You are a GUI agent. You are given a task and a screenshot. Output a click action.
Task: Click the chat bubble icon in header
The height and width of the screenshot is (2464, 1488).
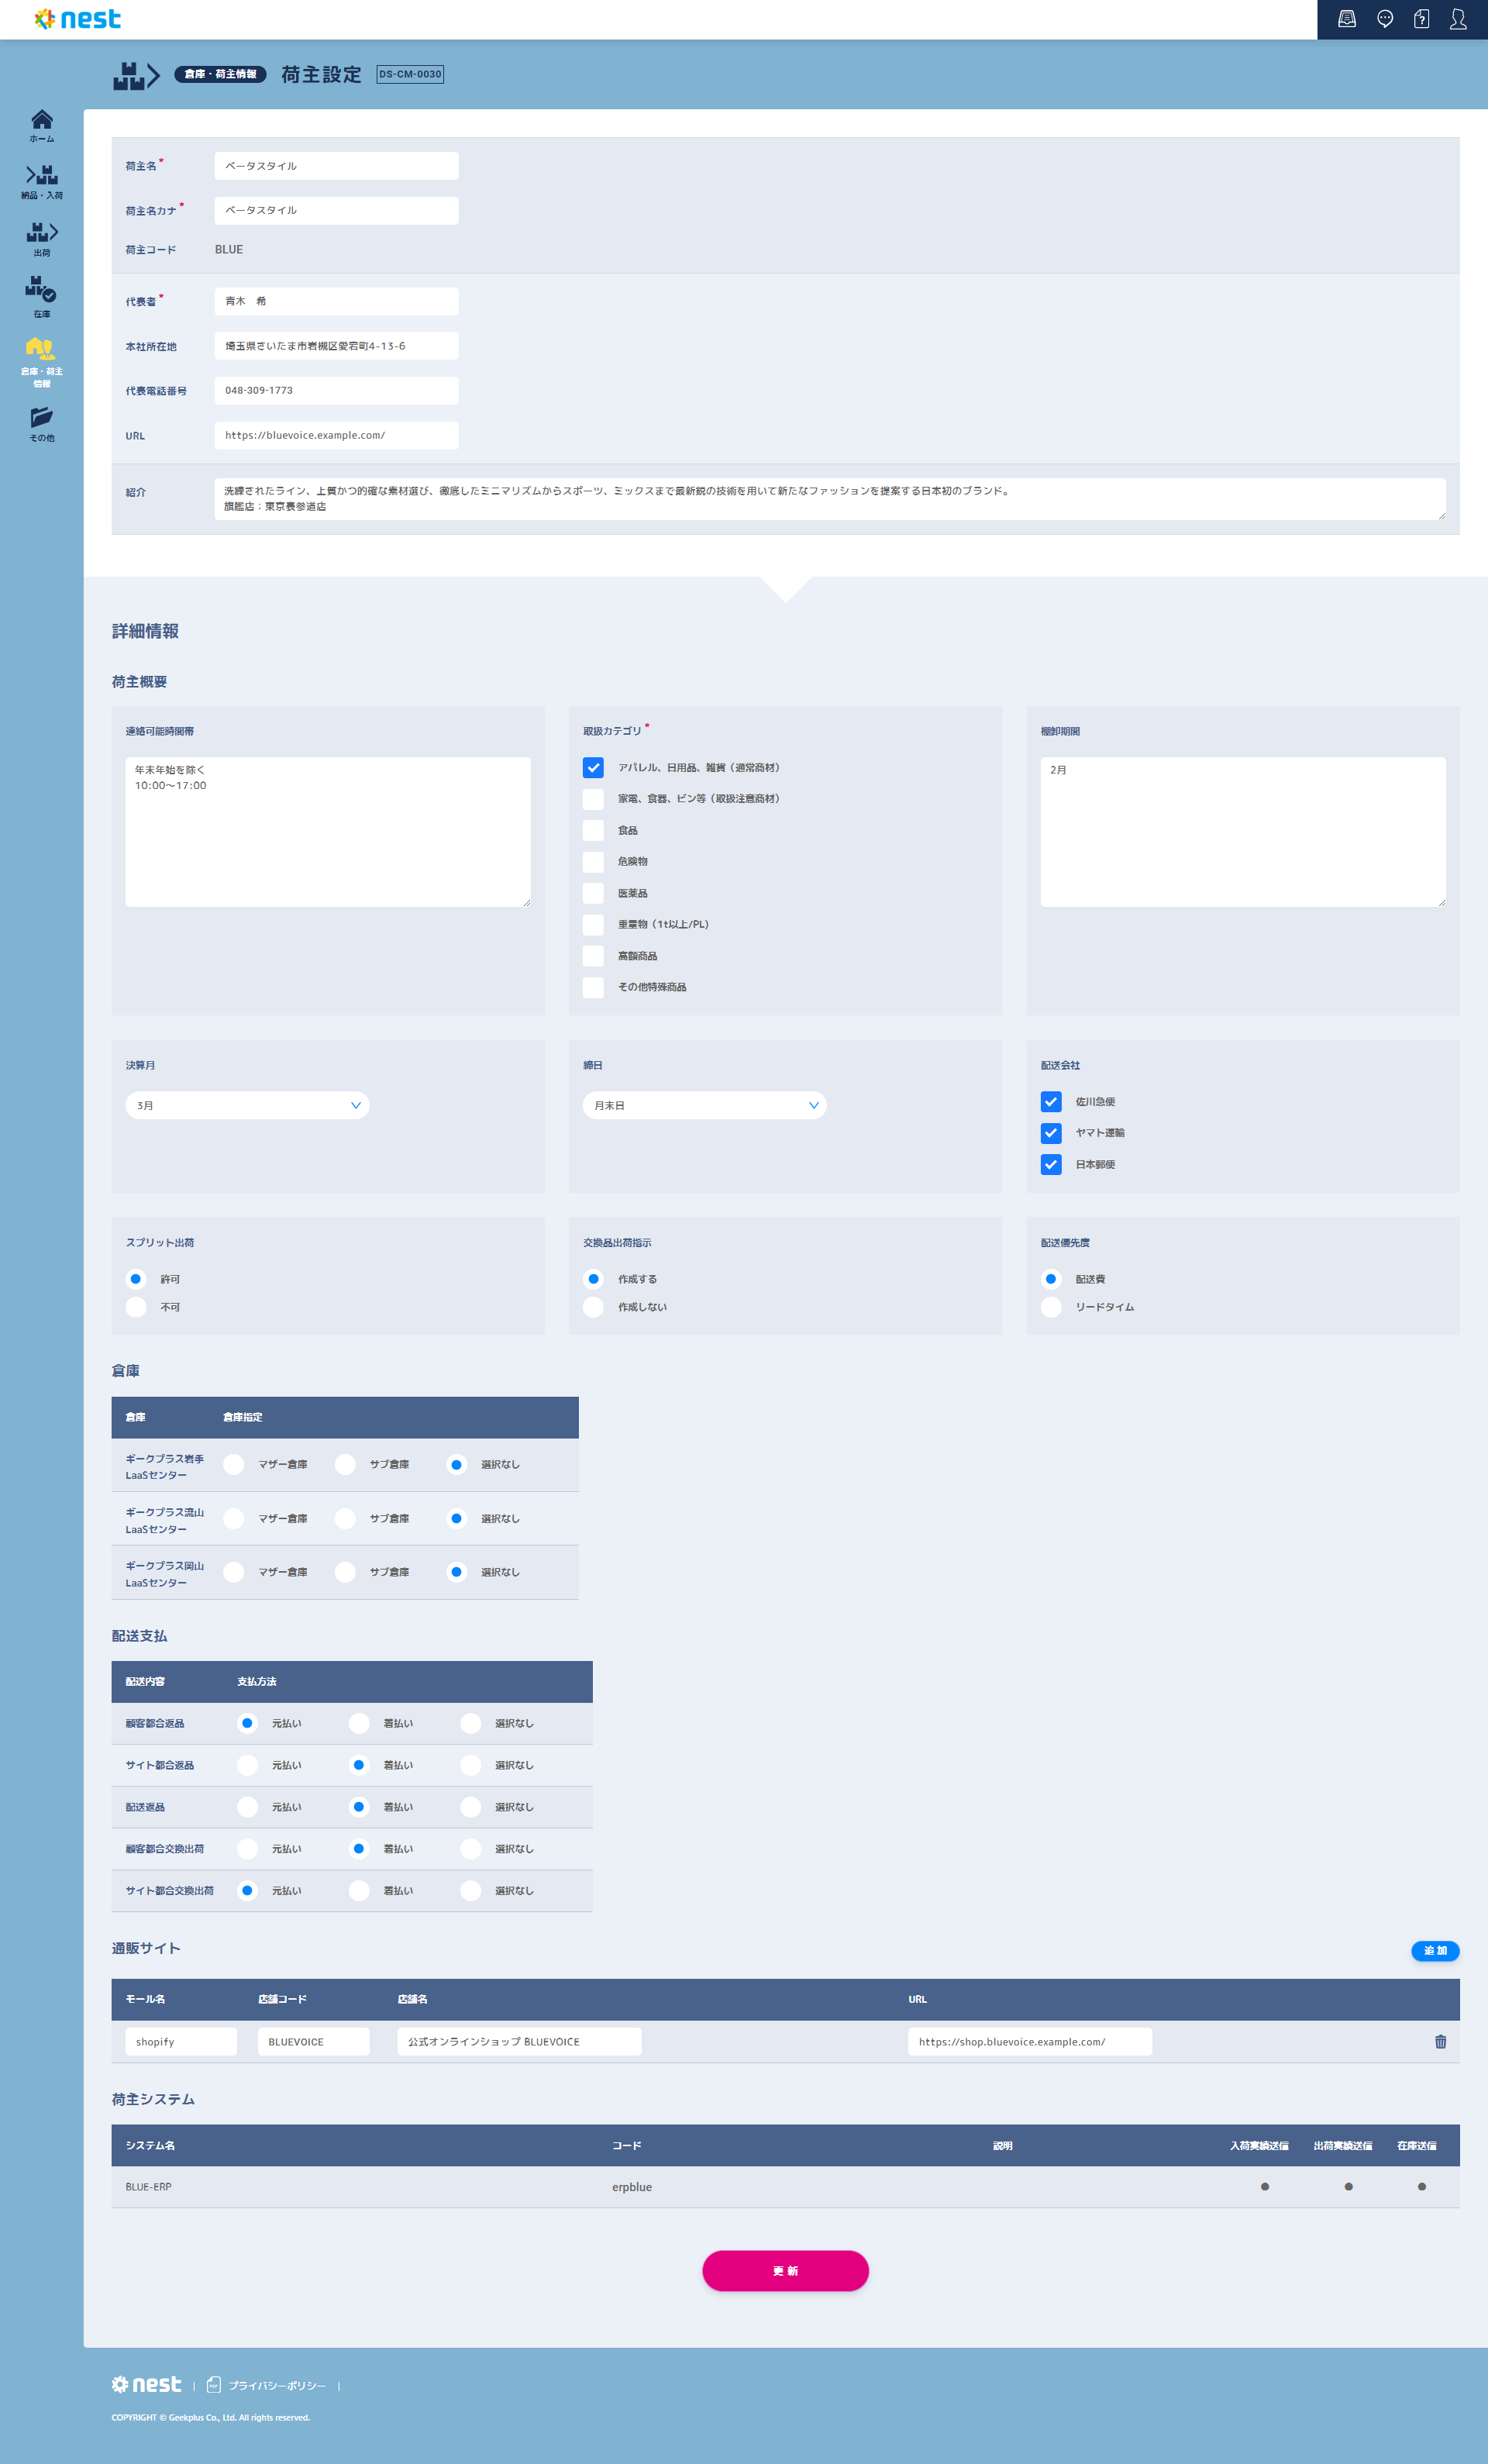[1384, 19]
